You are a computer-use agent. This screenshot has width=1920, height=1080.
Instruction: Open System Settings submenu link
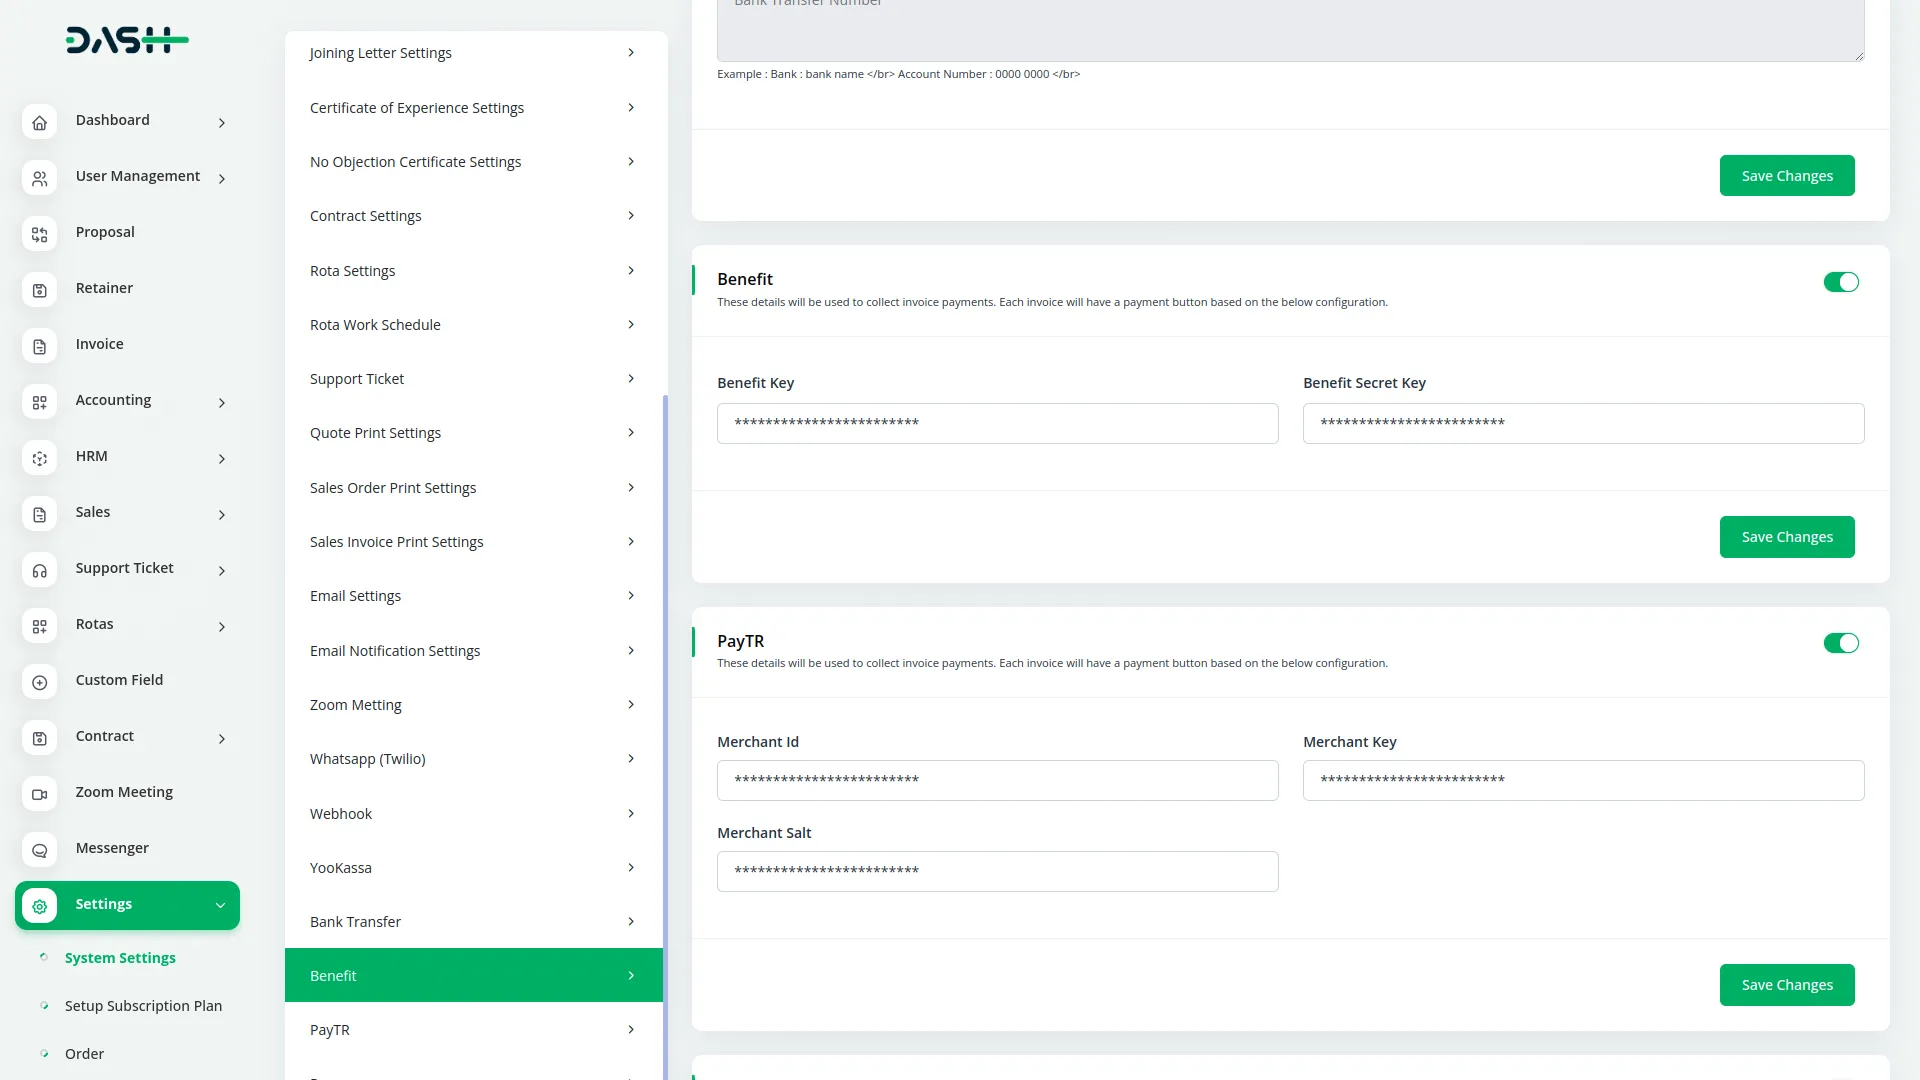[x=120, y=957]
